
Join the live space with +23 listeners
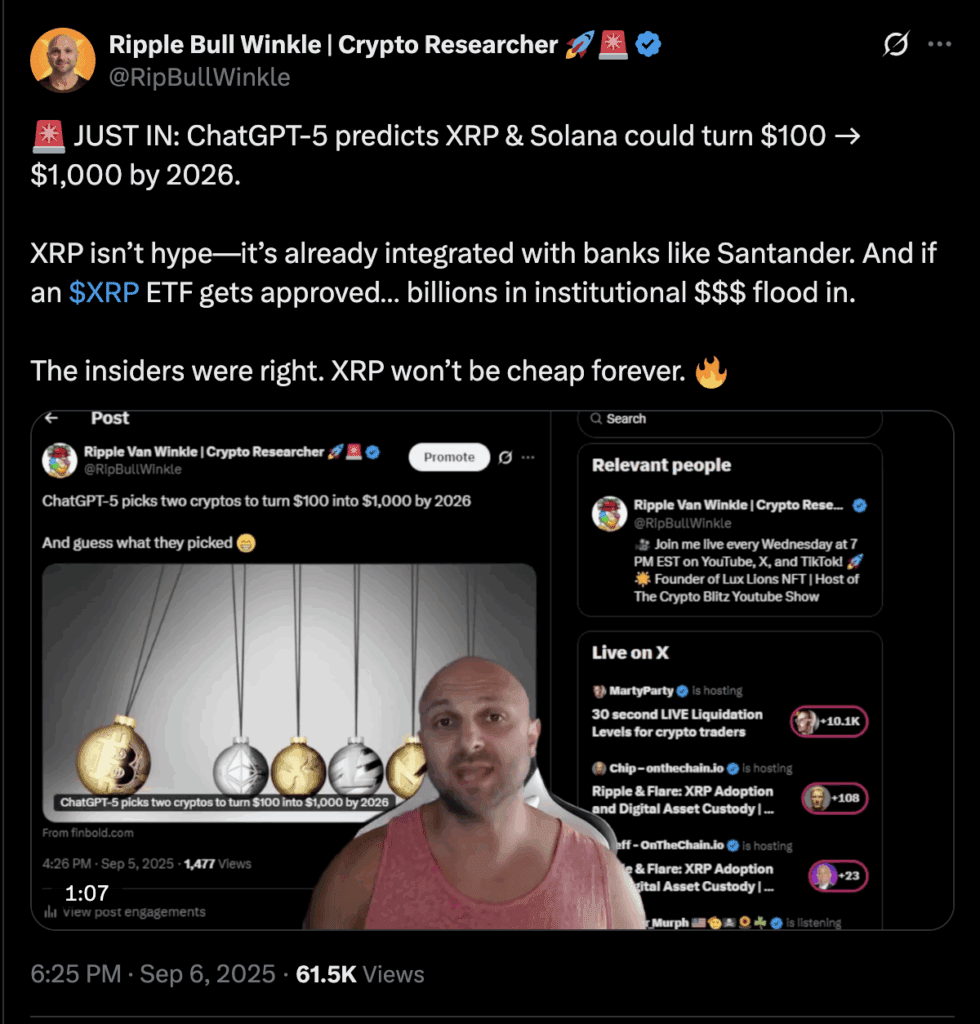click(838, 876)
